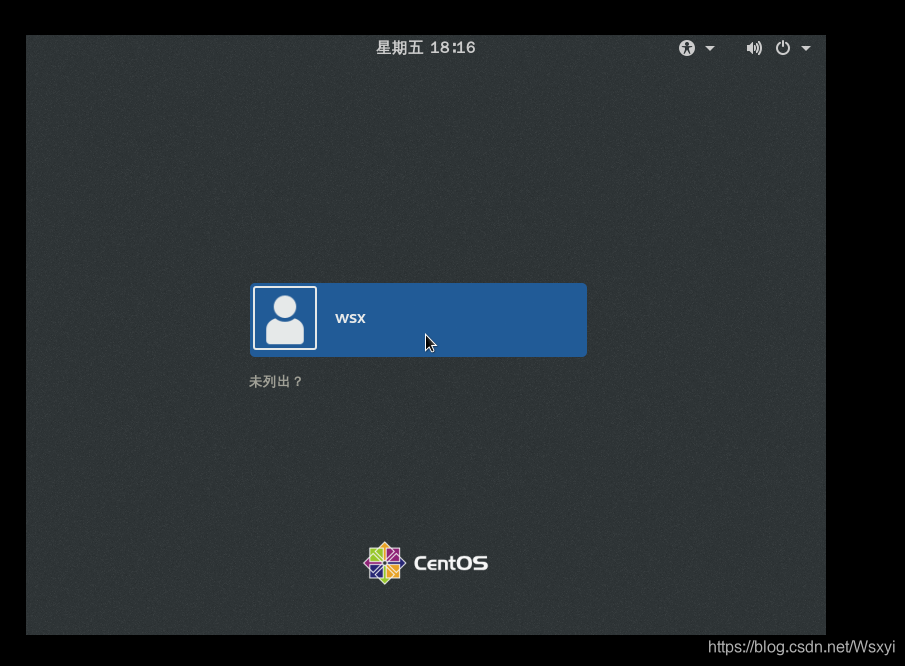
Task: Click the wsx user avatar
Action: click(x=285, y=318)
